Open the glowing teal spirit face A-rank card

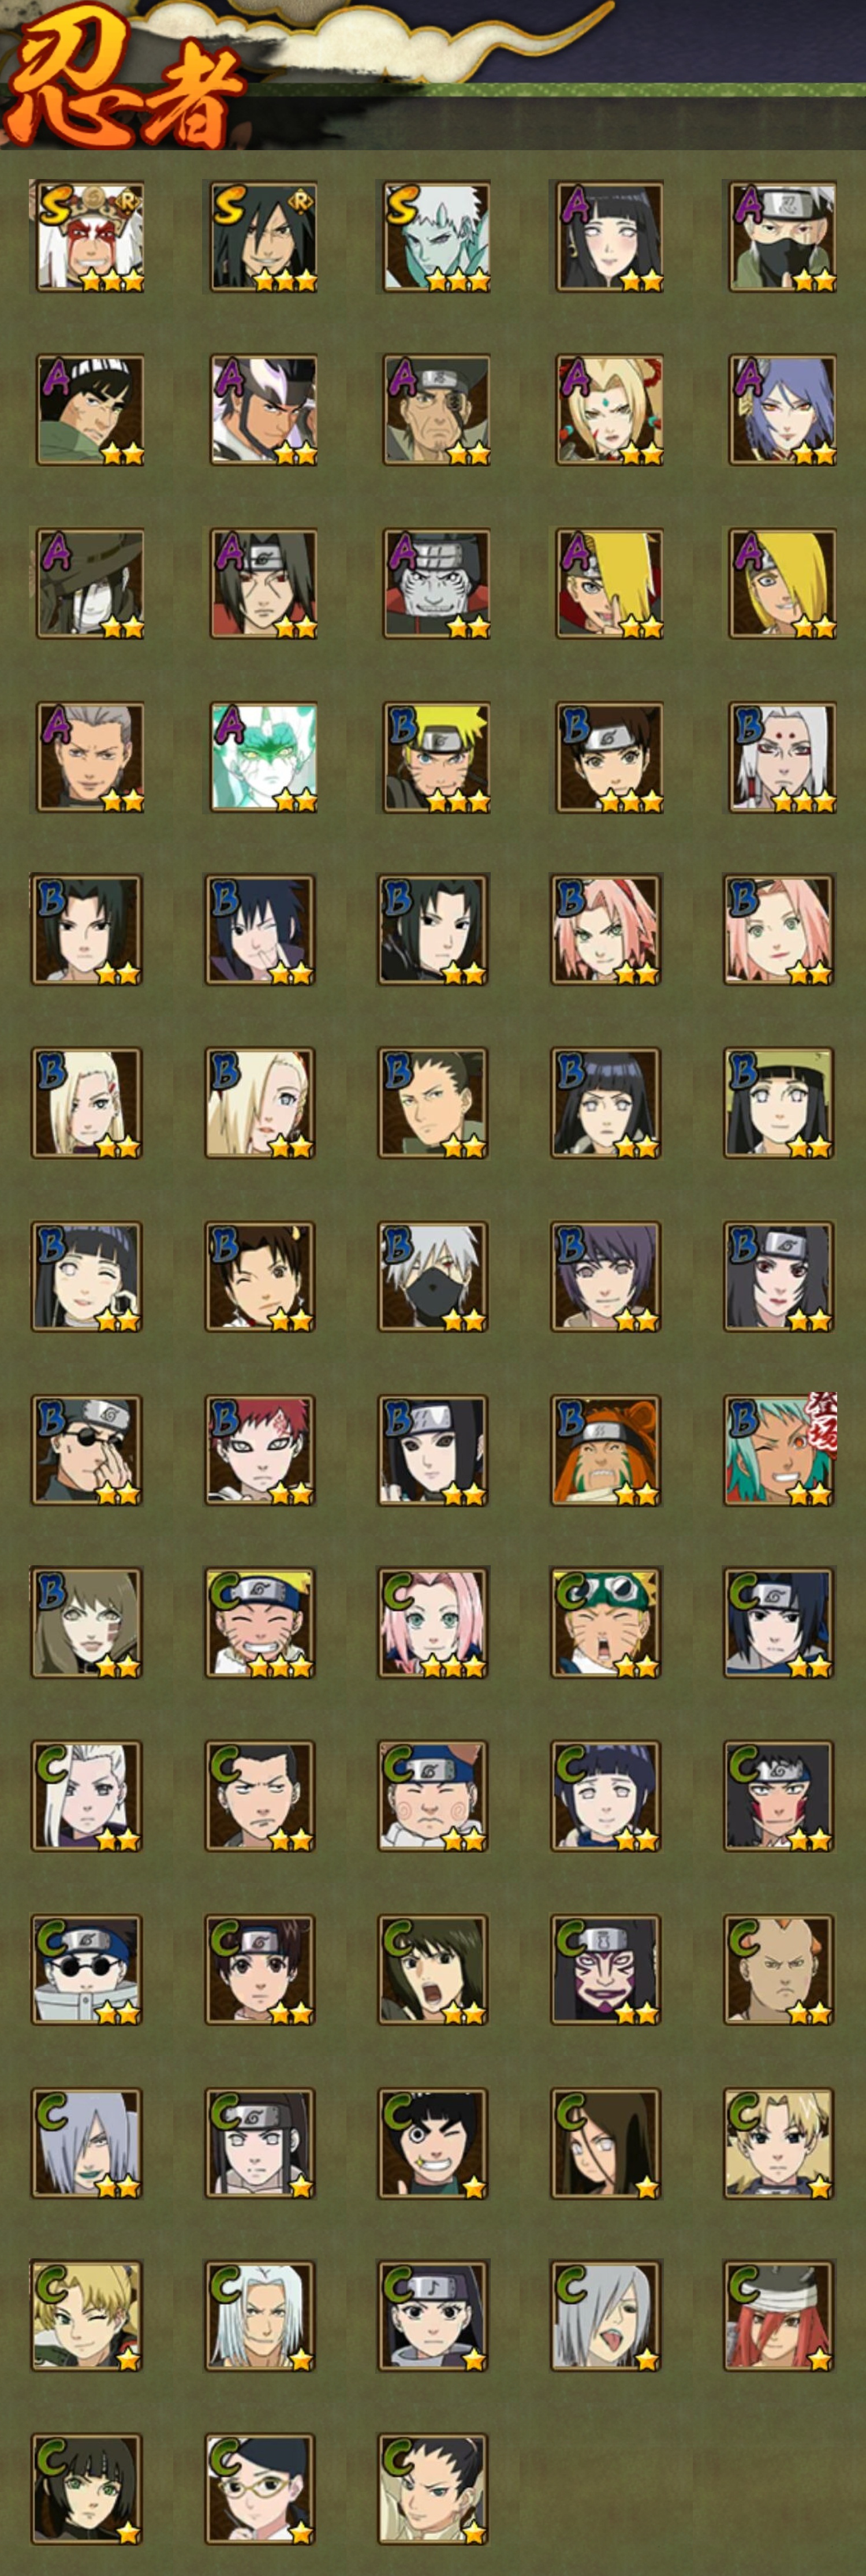tap(263, 757)
